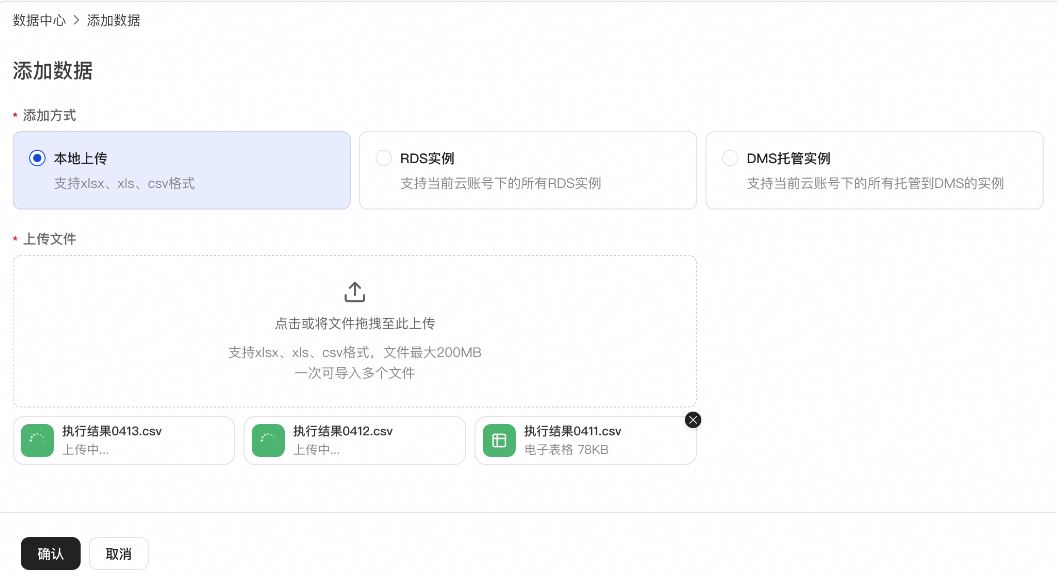1057x576 pixels.
Task: Click the spinner icon for 执行结果0413.csv
Action: click(38, 440)
